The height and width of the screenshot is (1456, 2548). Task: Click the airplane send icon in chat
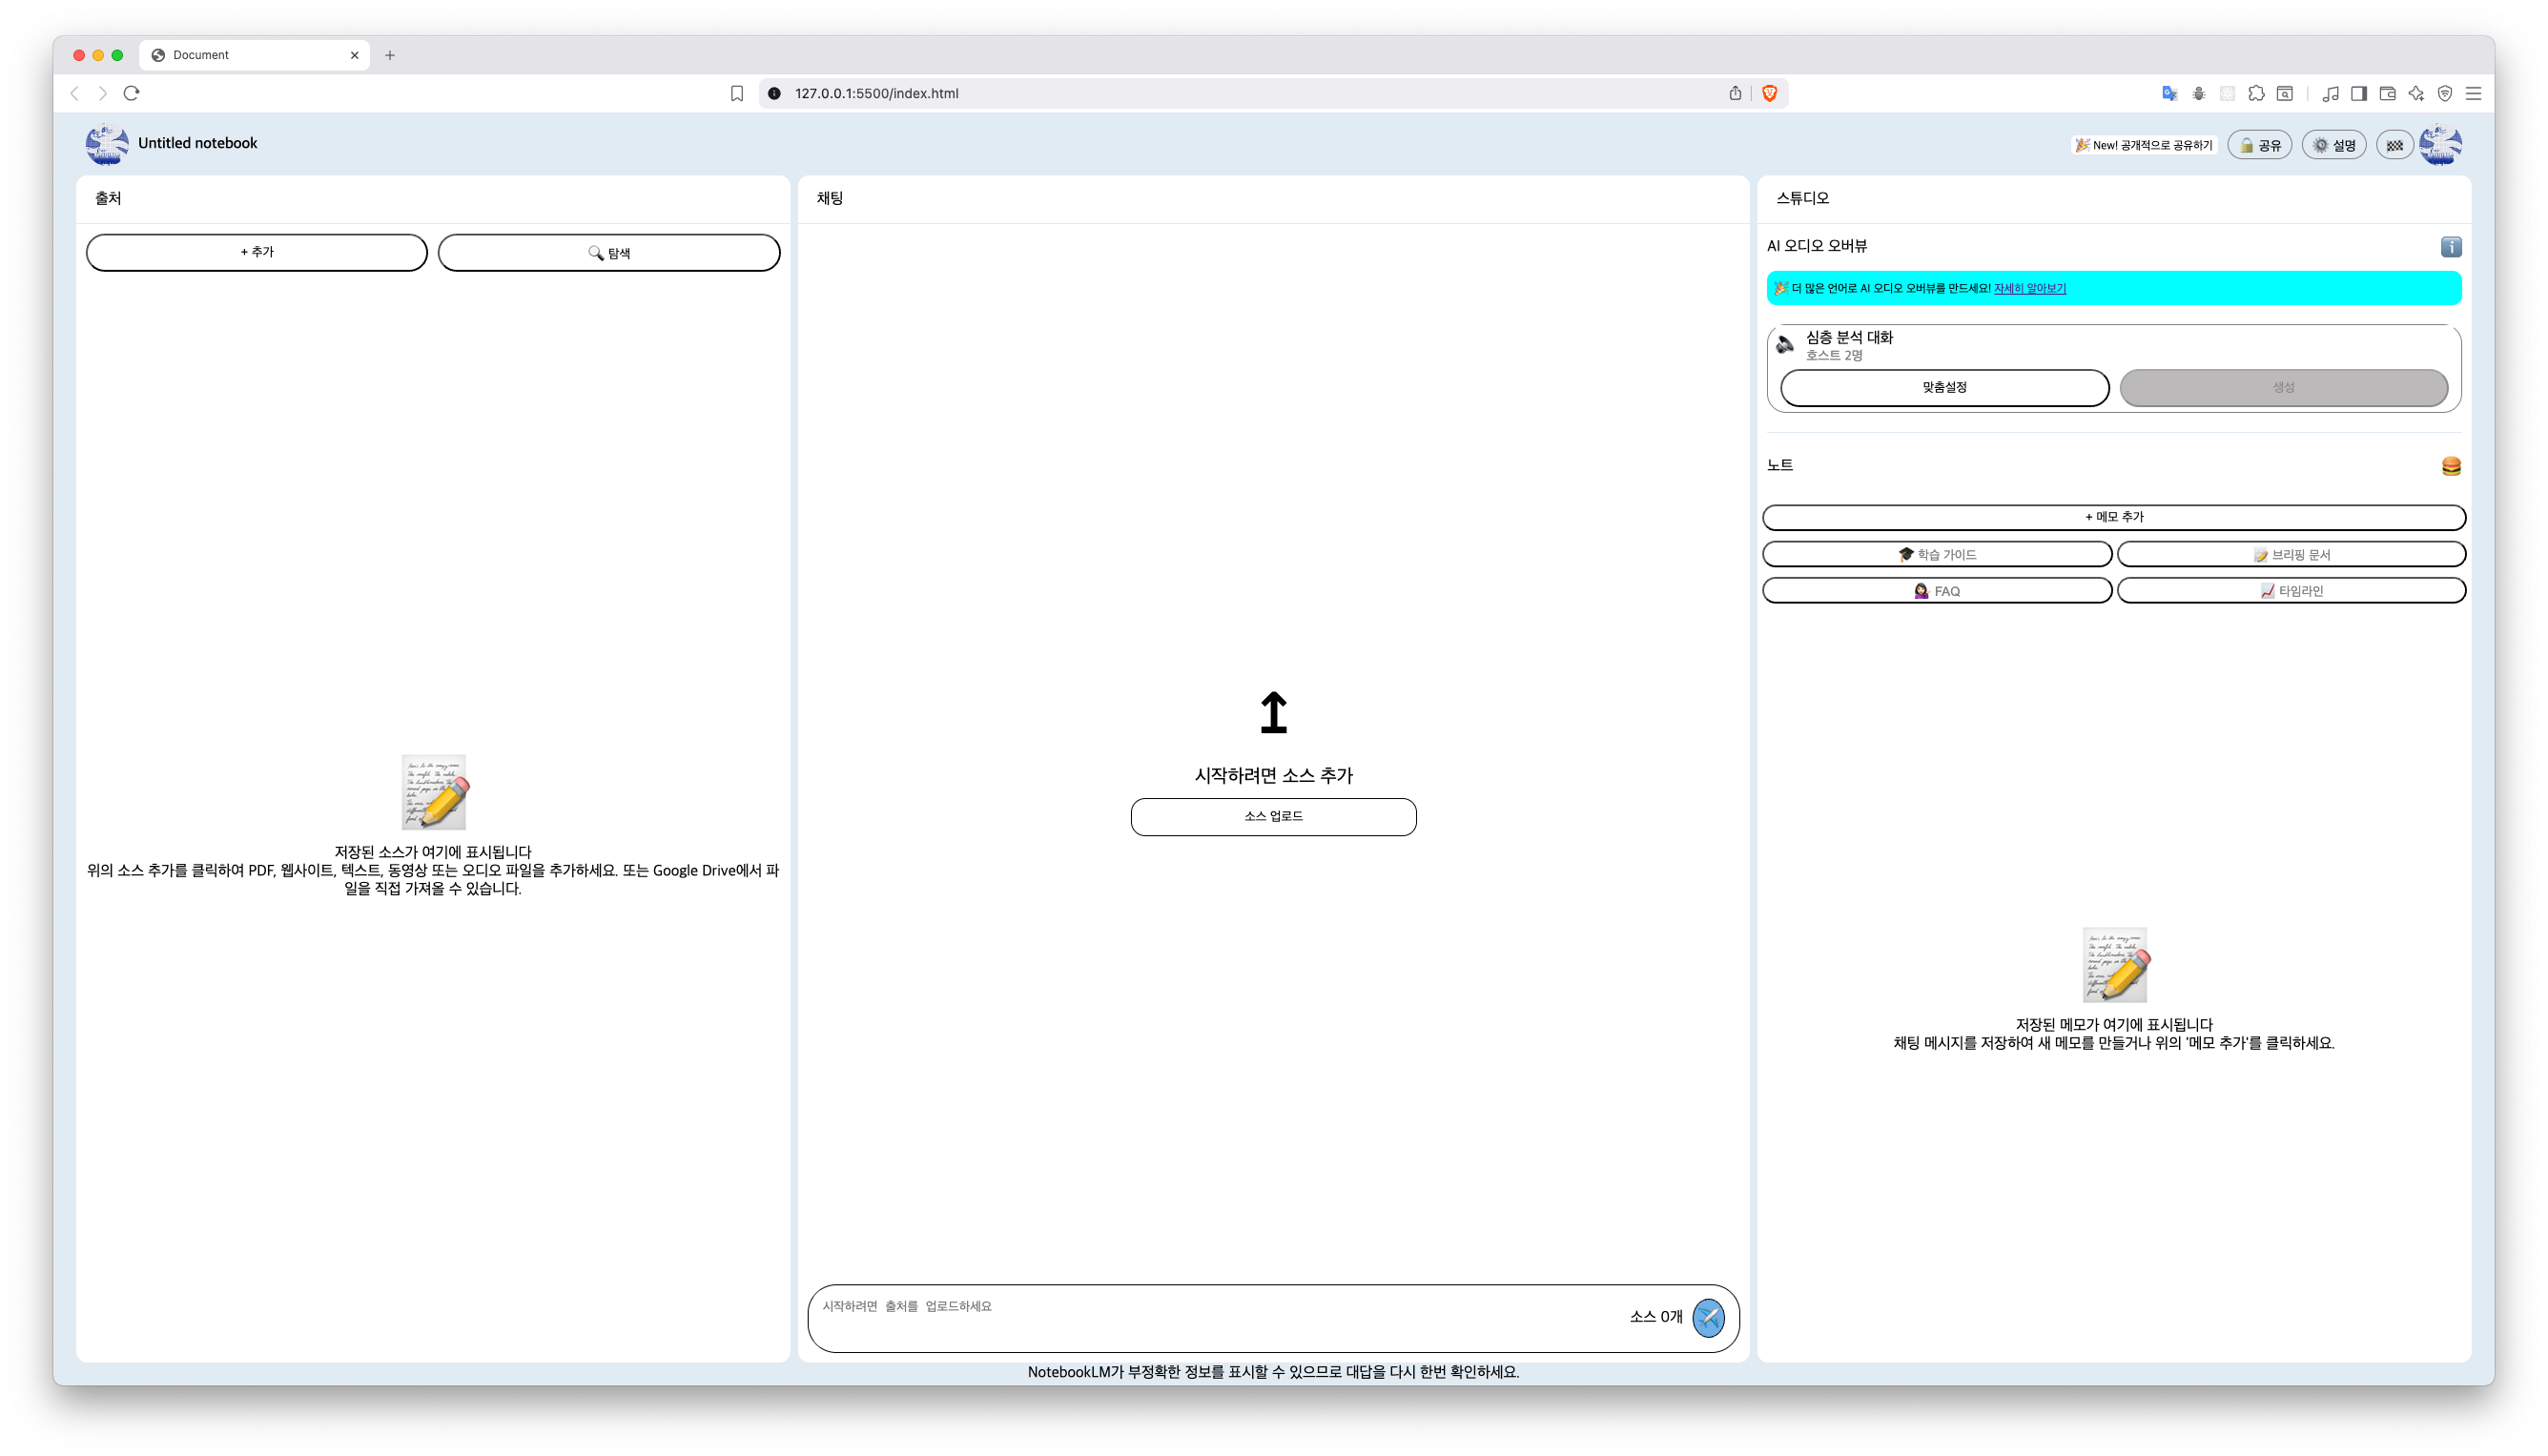[x=1708, y=1317]
